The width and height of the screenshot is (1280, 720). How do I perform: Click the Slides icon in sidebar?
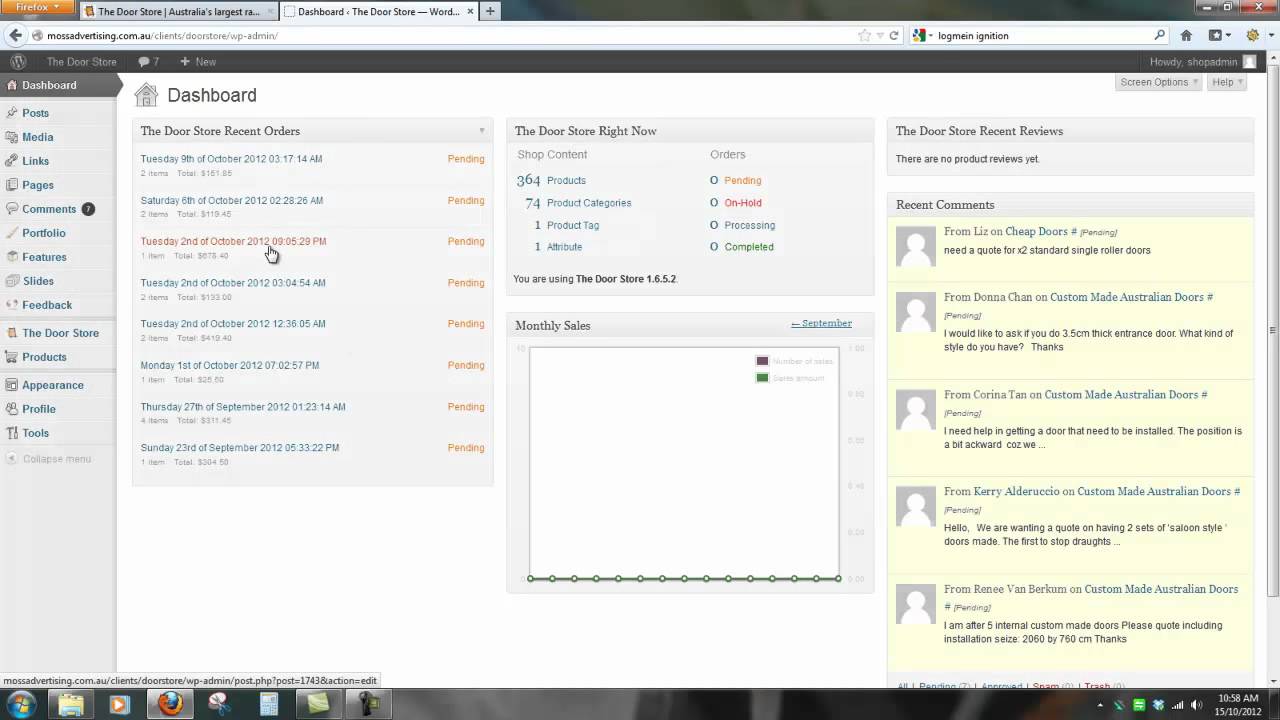[x=11, y=281]
